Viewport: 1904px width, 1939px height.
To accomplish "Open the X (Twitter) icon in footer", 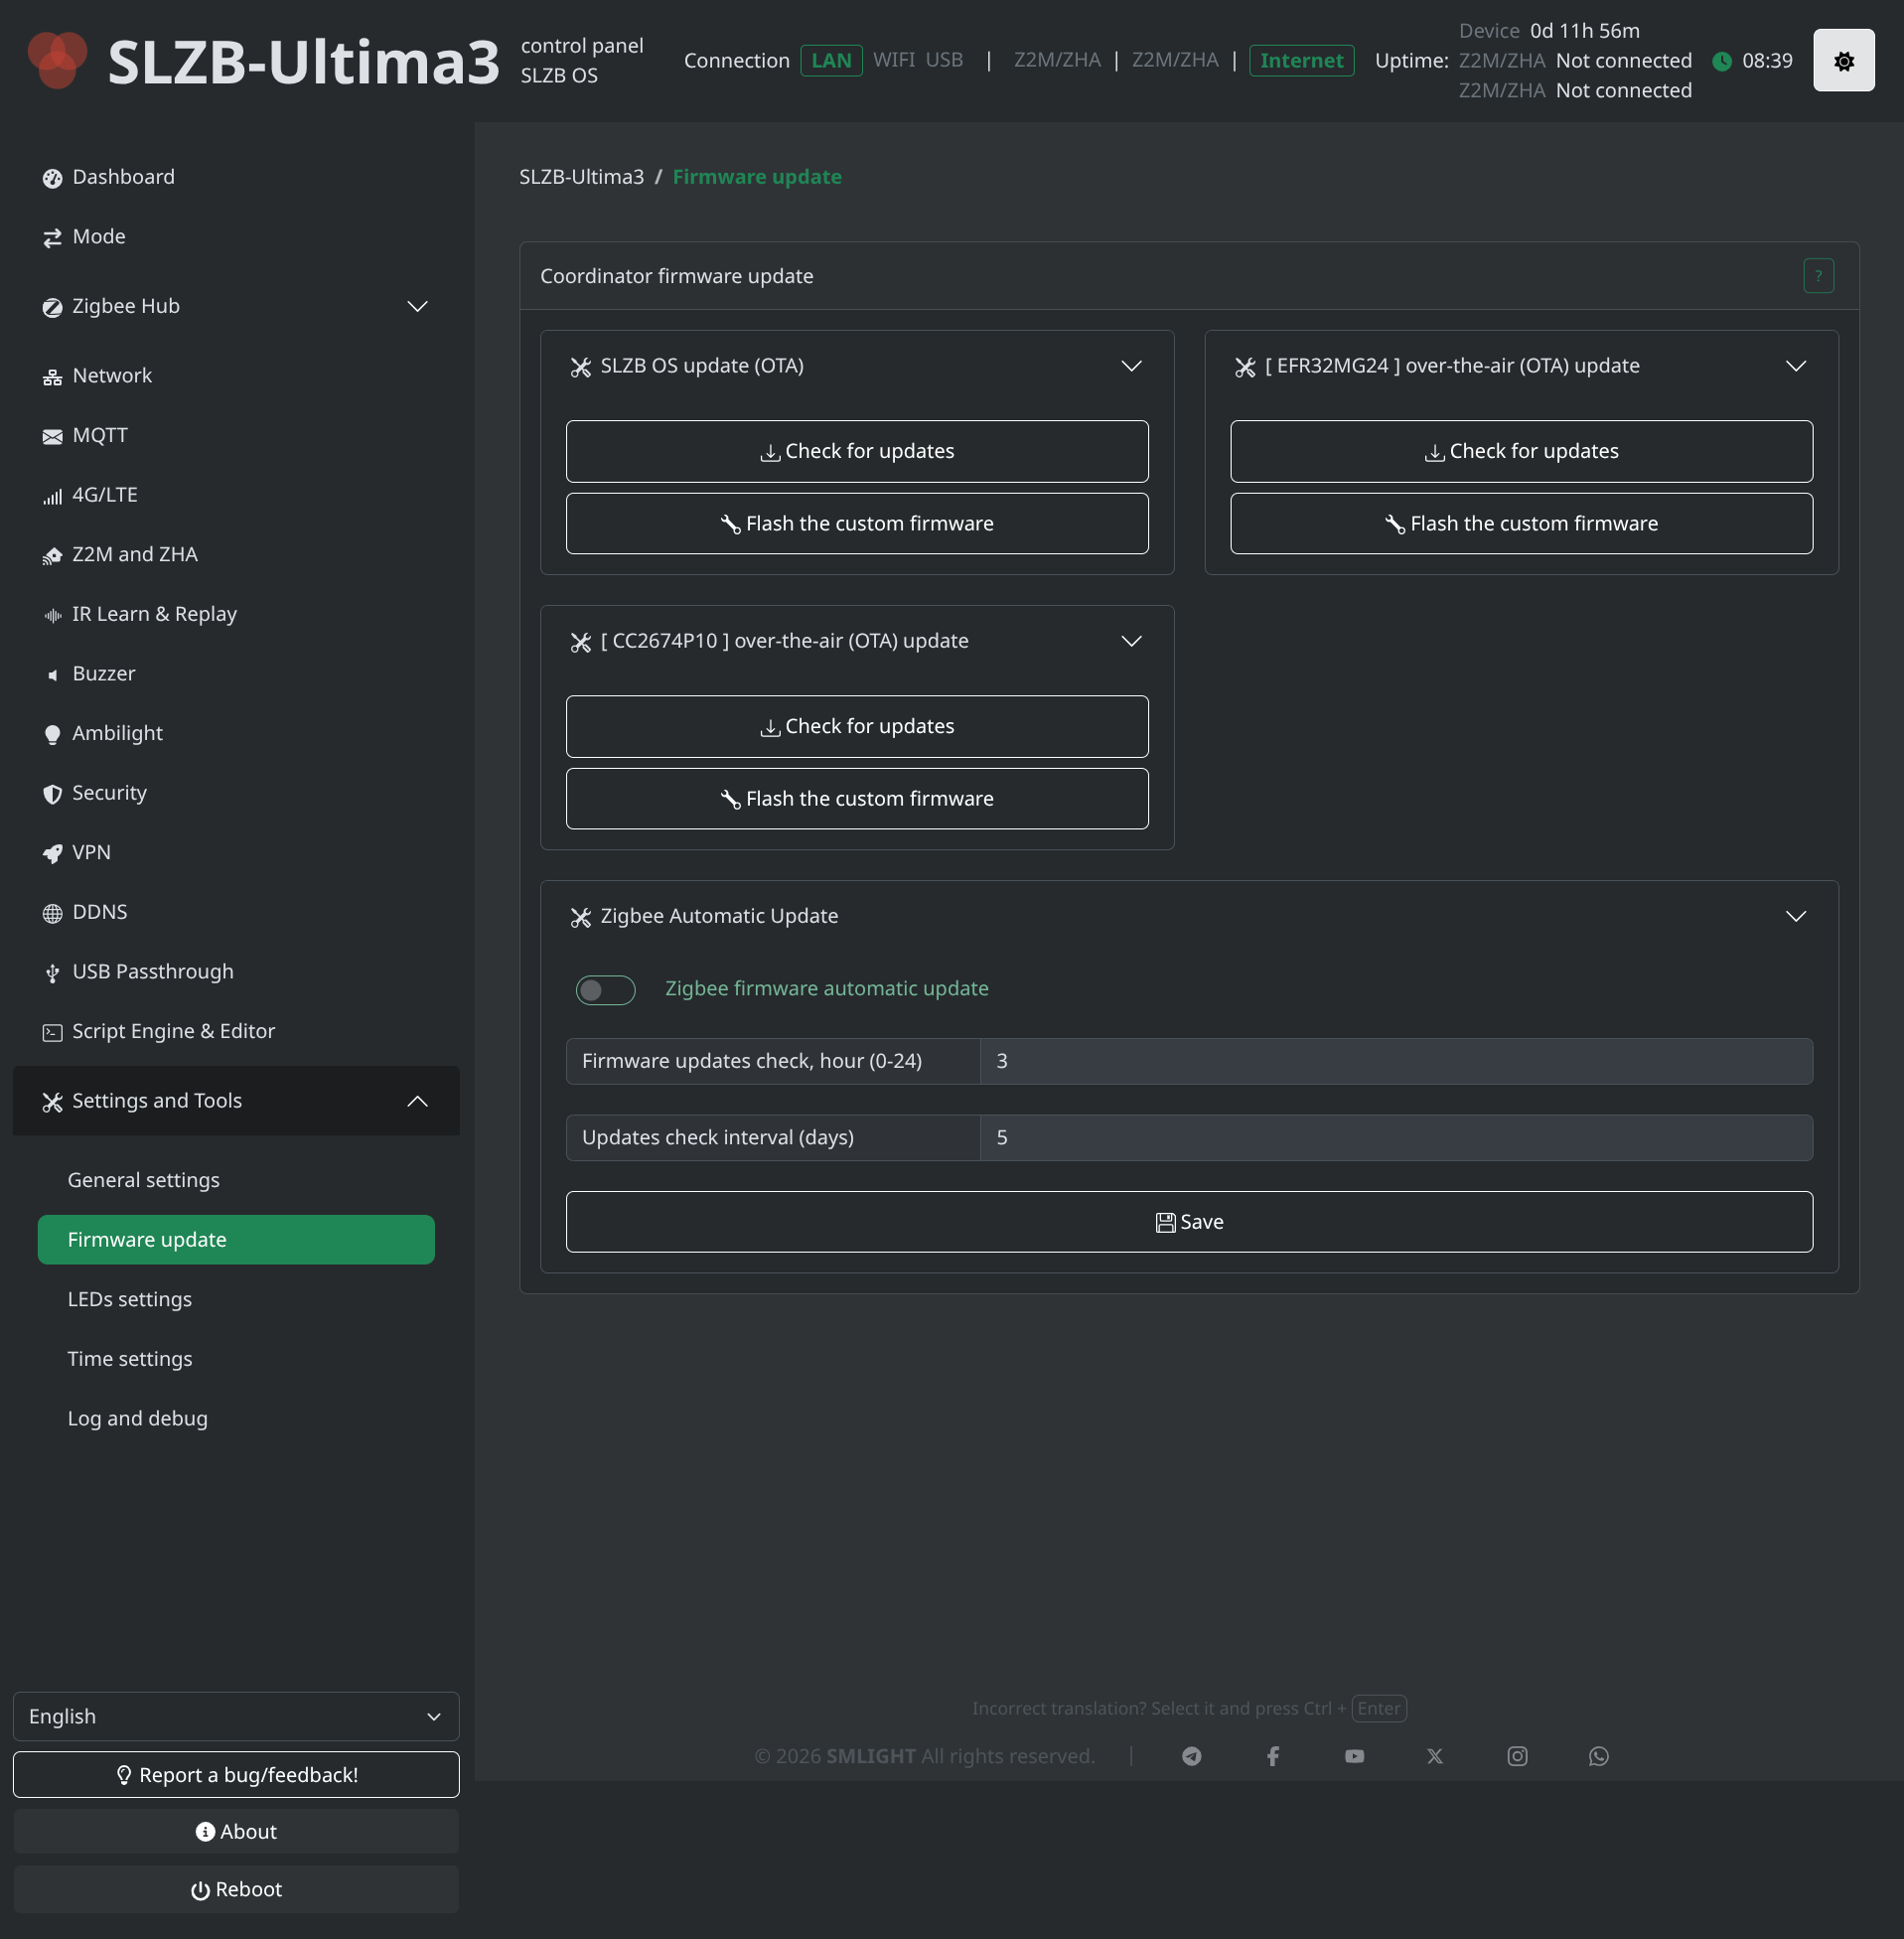I will [x=1435, y=1756].
